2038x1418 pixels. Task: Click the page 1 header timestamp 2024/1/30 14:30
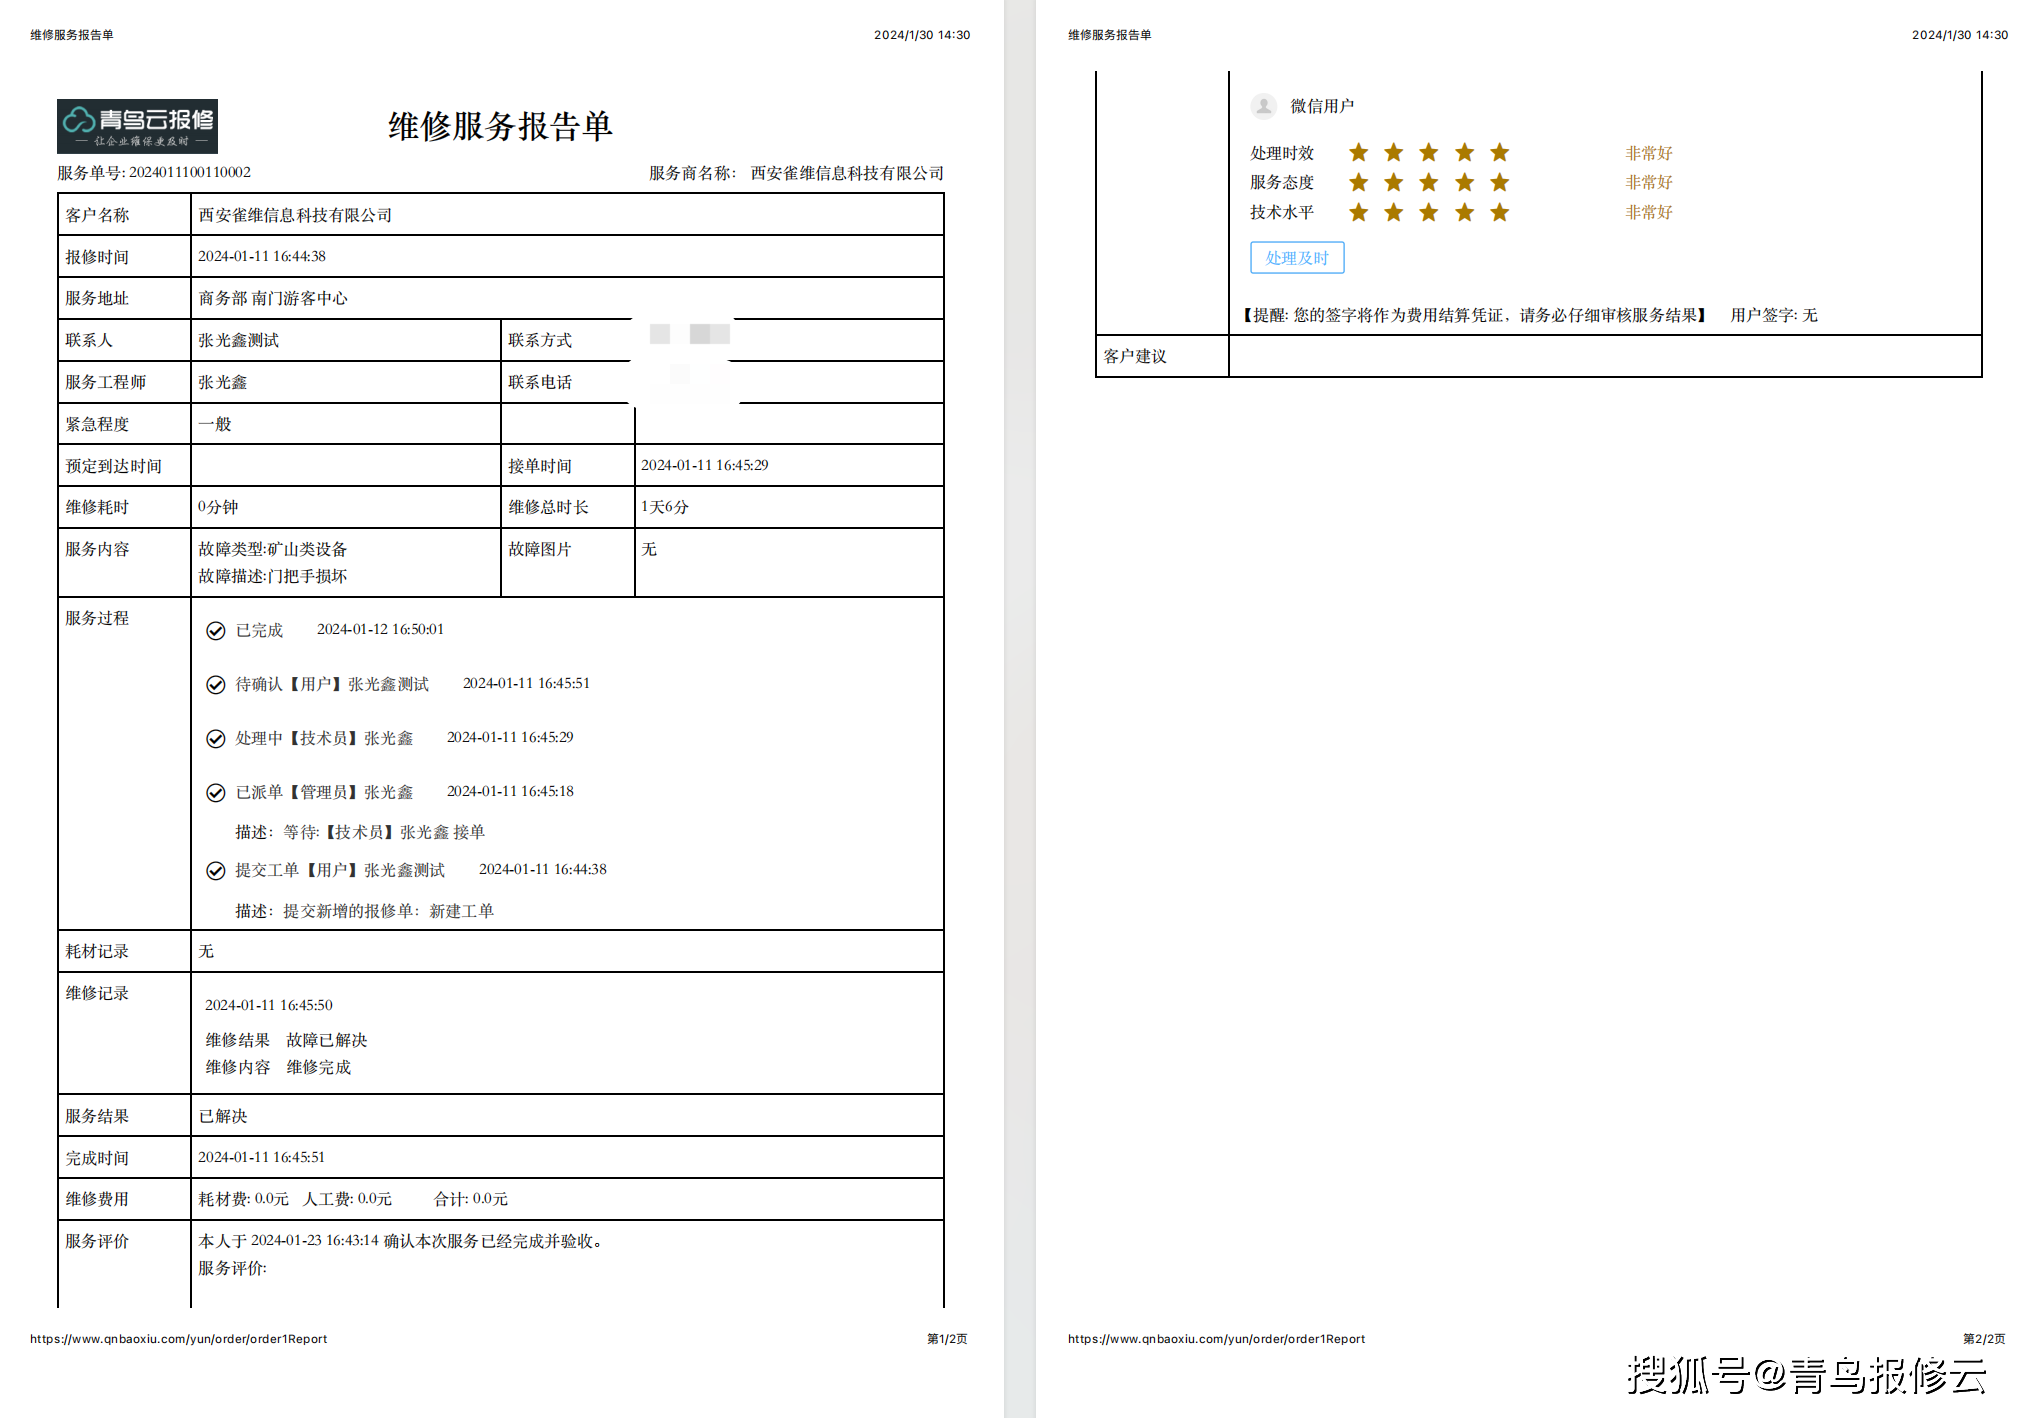tap(922, 35)
